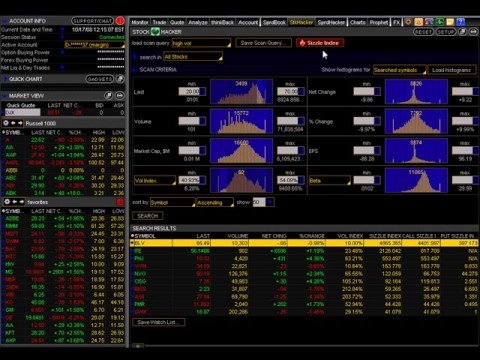Sort results by the VOL INDEX column header
The height and width of the screenshot is (360, 480).
point(350,236)
